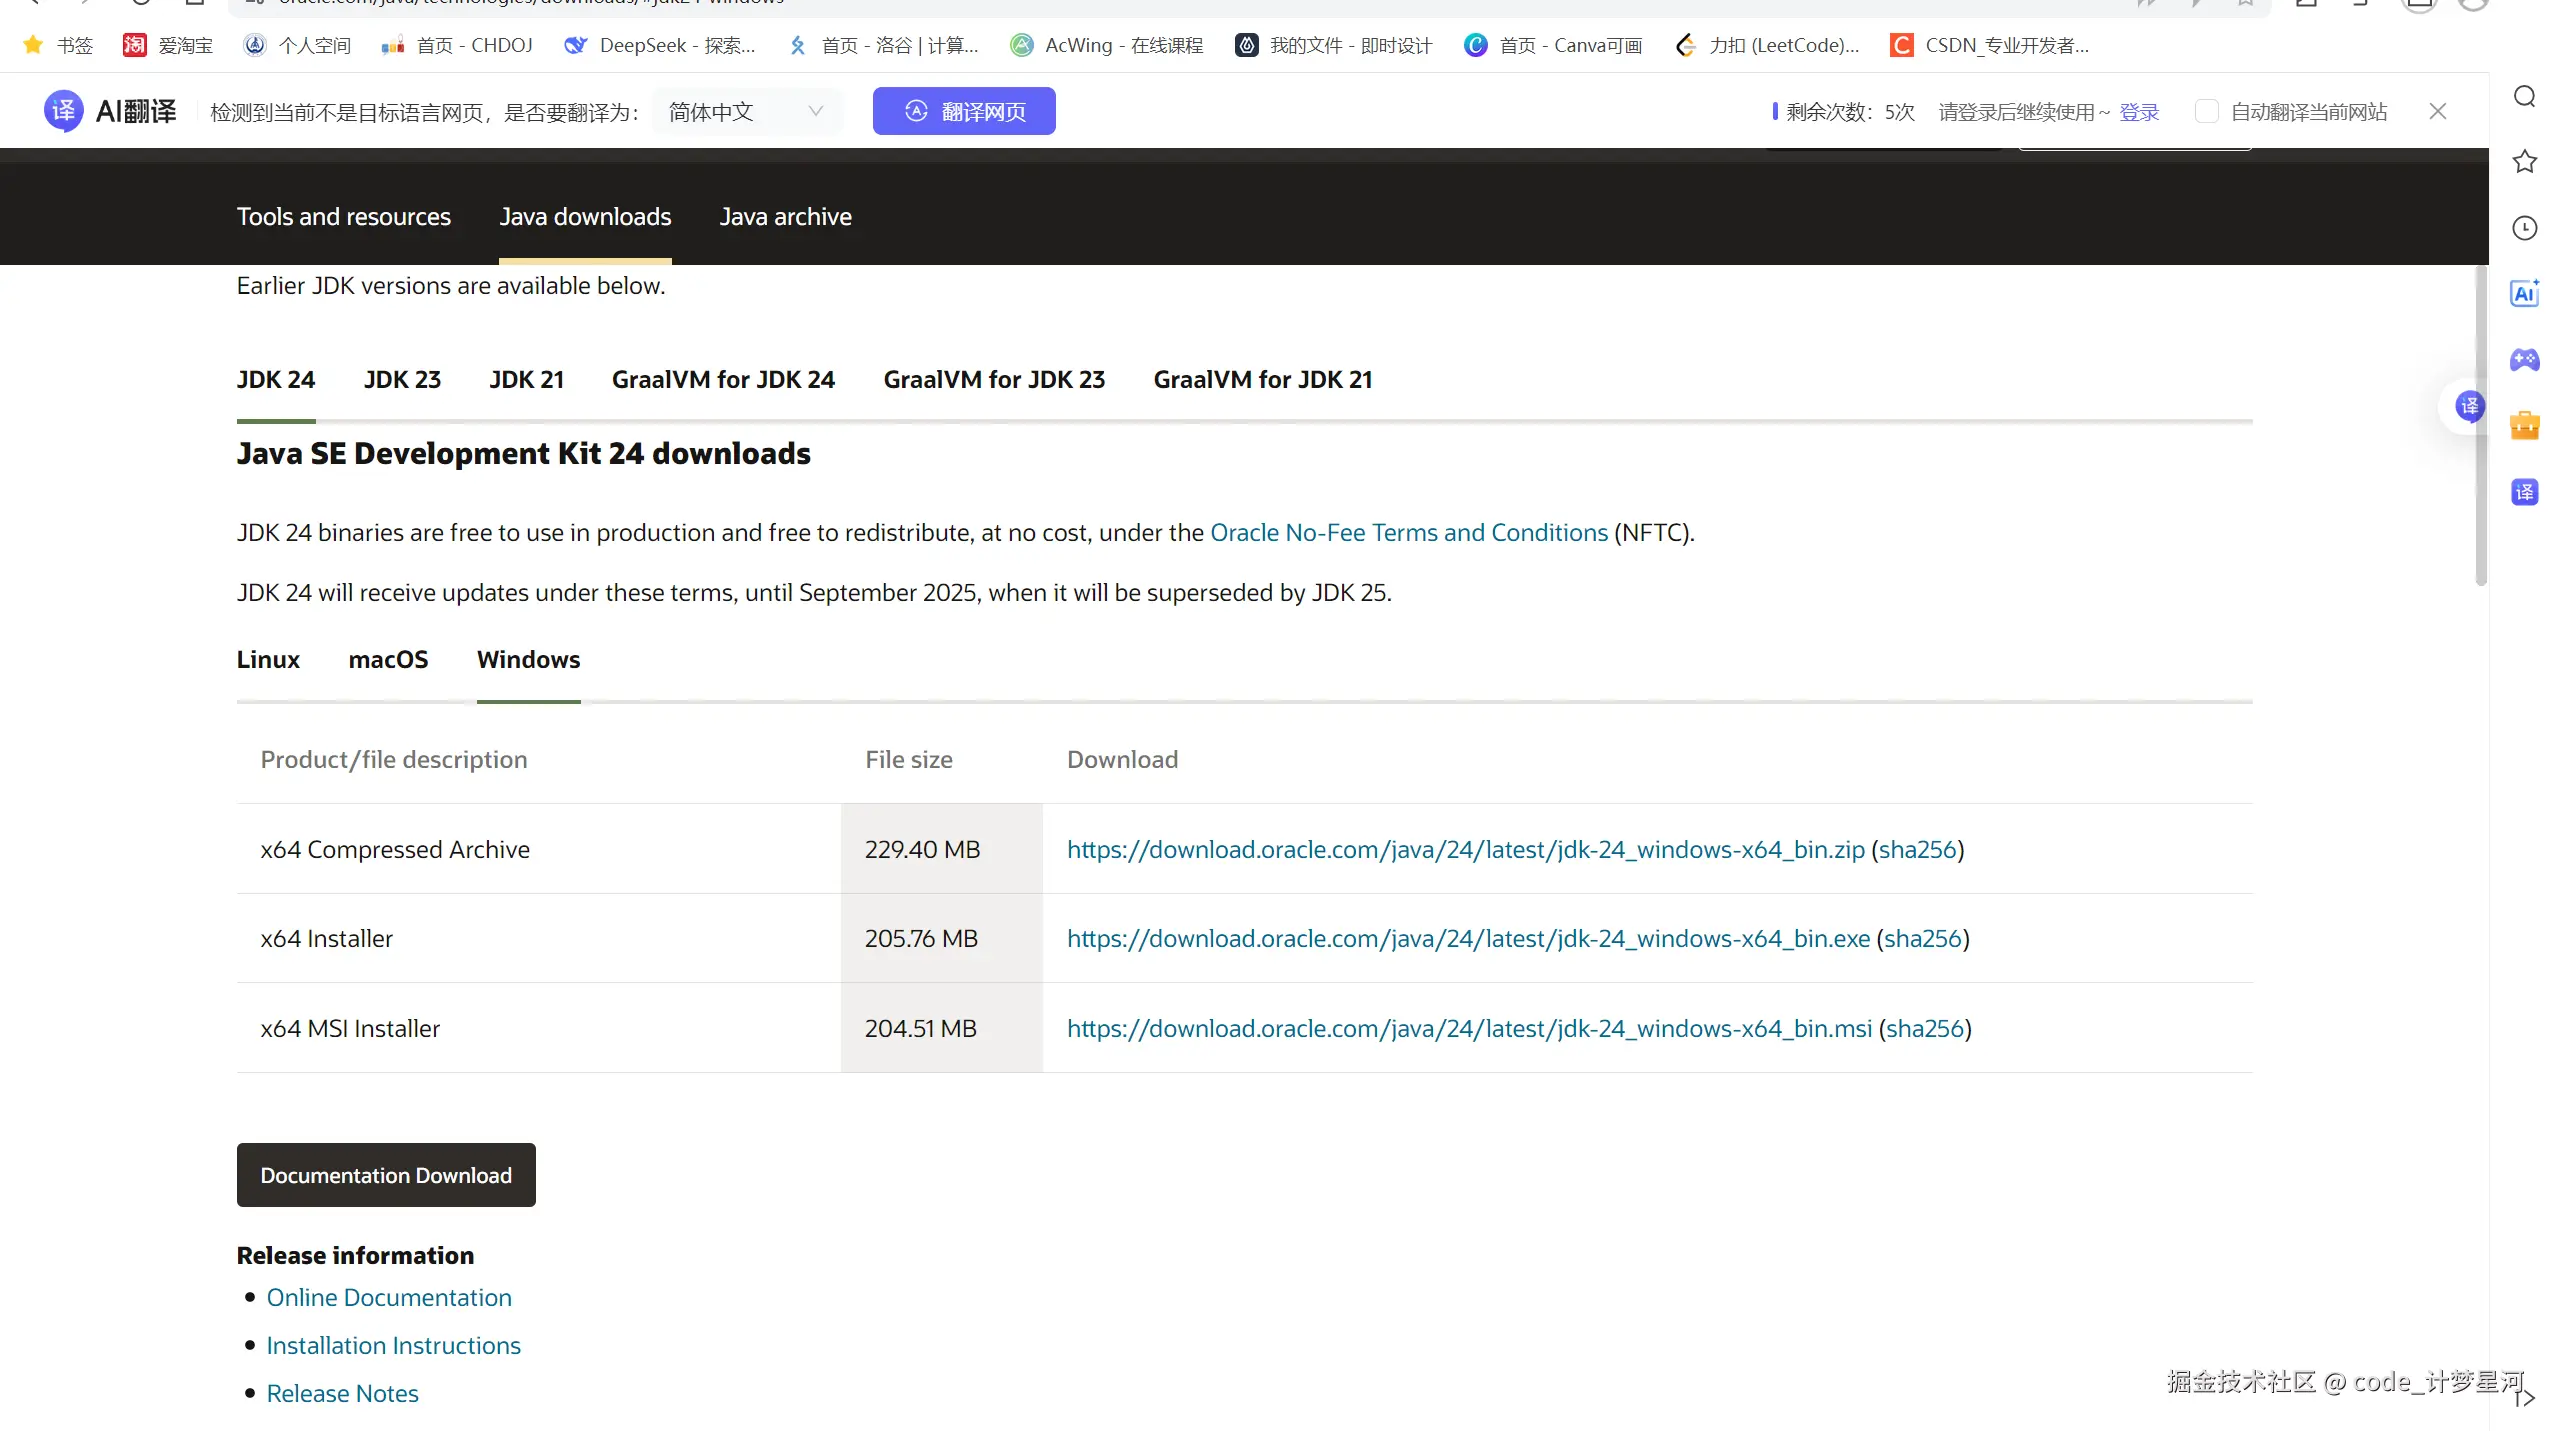This screenshot has width=2560, height=1431.
Task: Open the AI assistant sidebar icon
Action: coord(2524,294)
